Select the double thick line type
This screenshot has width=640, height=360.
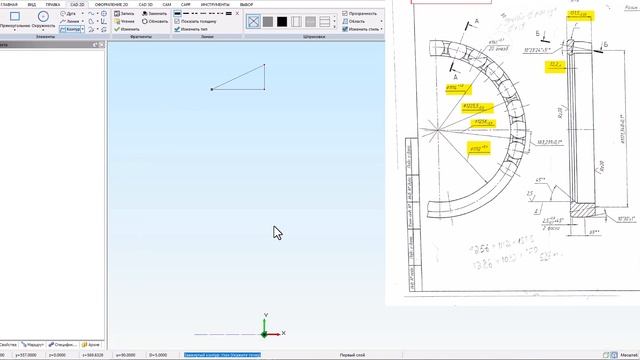(x=229, y=13)
